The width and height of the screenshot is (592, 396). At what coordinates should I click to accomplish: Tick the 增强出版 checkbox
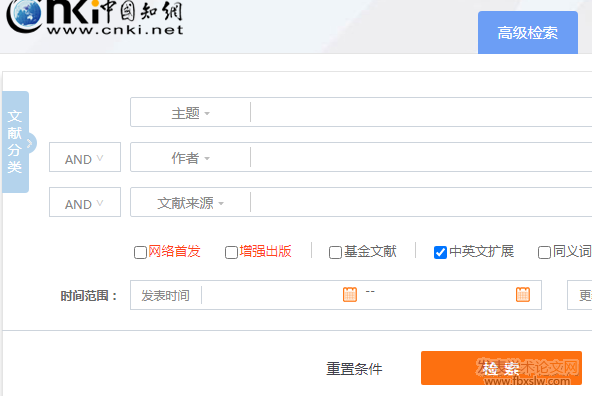(231, 252)
